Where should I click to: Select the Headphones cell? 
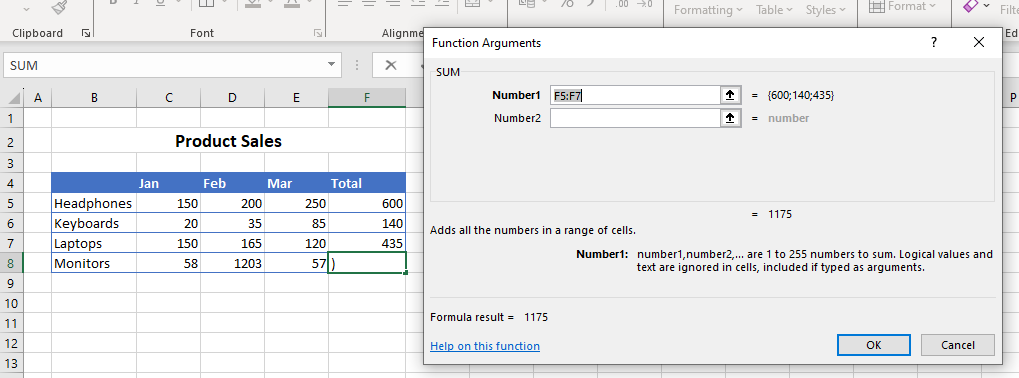point(94,203)
